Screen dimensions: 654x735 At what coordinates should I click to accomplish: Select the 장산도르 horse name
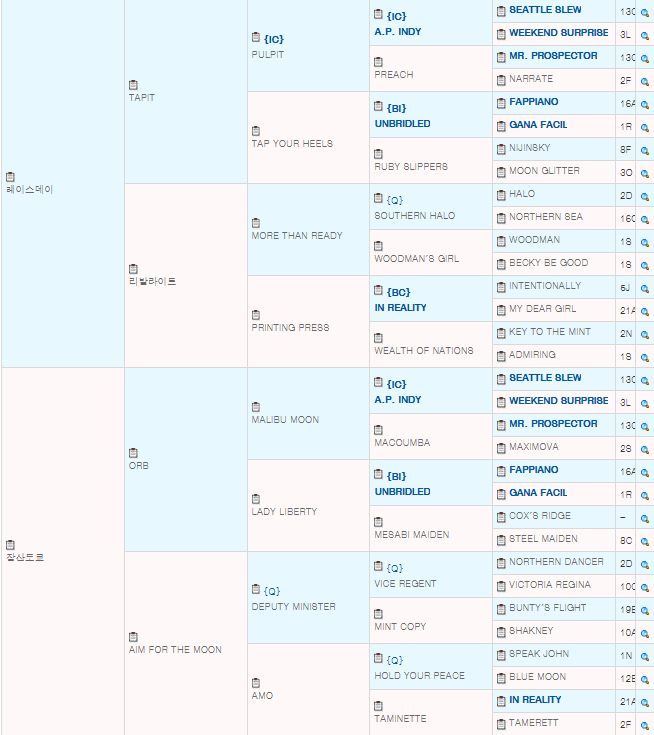pos(26,557)
